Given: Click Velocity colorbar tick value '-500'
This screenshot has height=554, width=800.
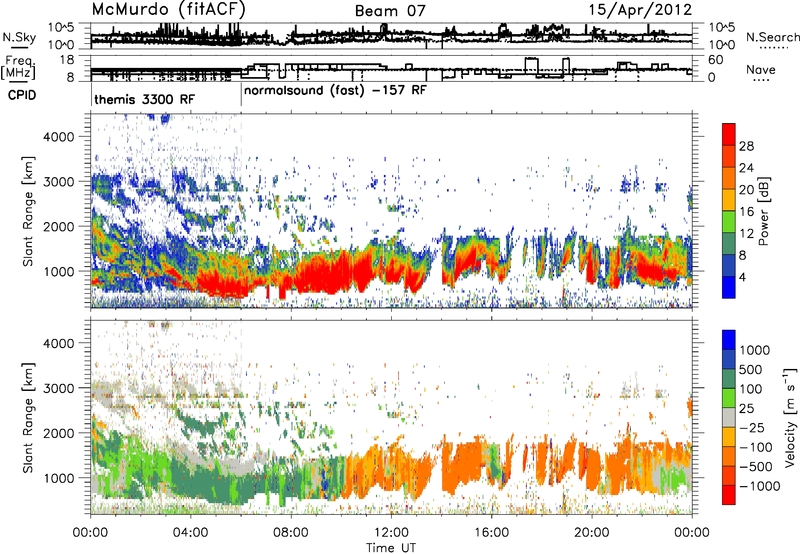Looking at the screenshot, I should coord(755,466).
